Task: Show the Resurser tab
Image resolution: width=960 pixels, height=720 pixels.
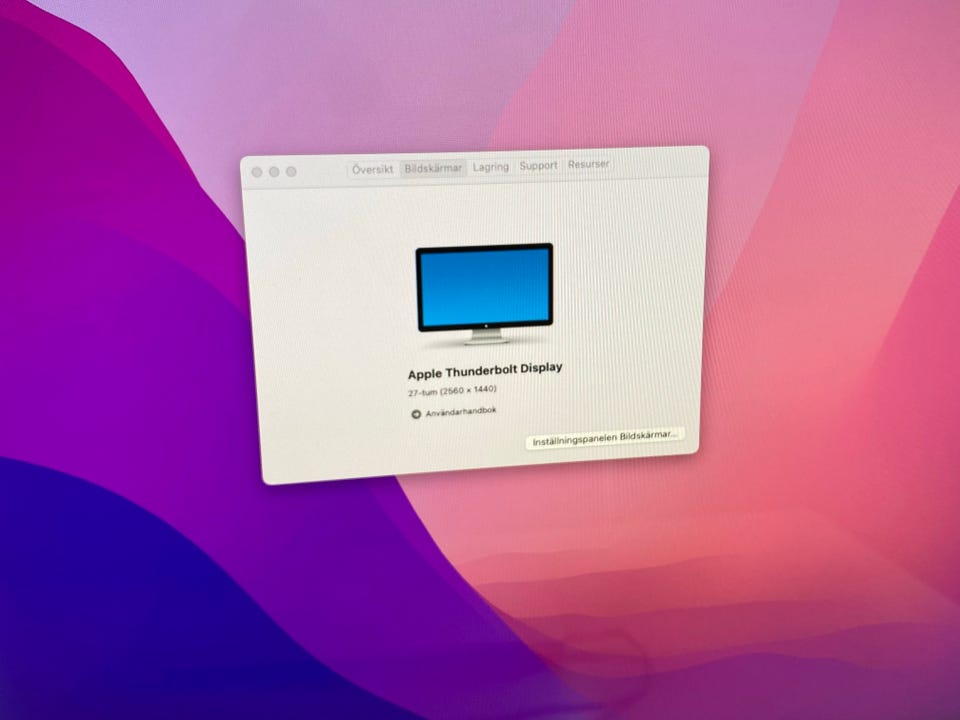Action: 588,164
